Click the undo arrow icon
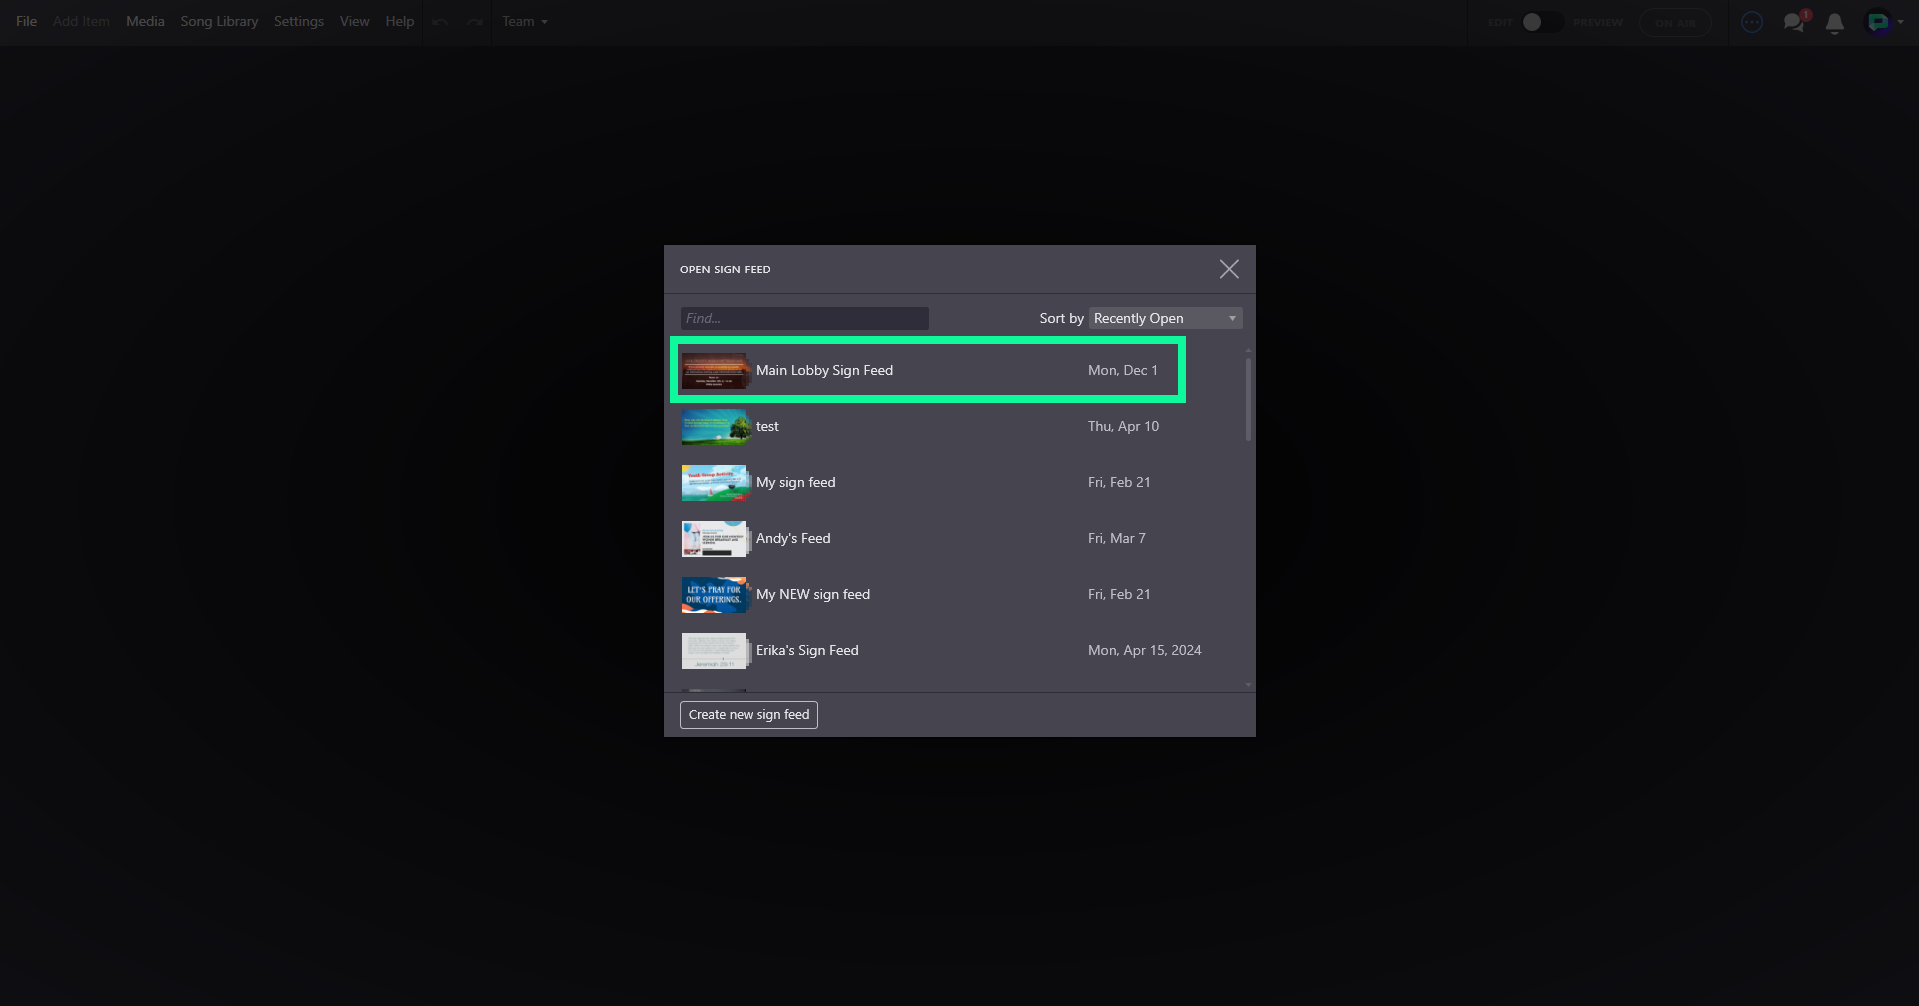The width and height of the screenshot is (1919, 1006). pyautogui.click(x=440, y=22)
